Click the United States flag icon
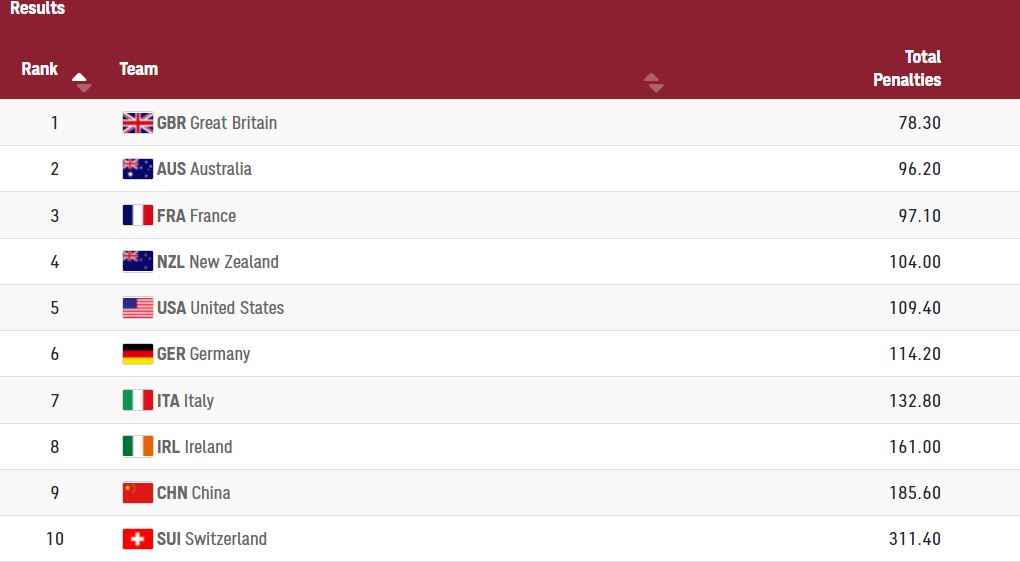The height and width of the screenshot is (562, 1020). coord(137,308)
